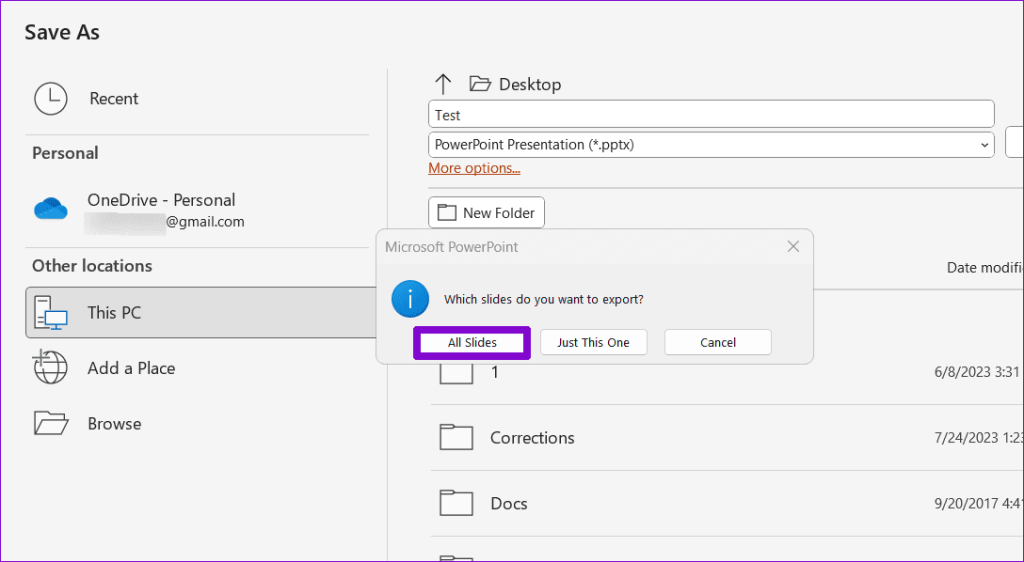The width and height of the screenshot is (1024, 562).
Task: Select This PC location
Action: [x=201, y=313]
